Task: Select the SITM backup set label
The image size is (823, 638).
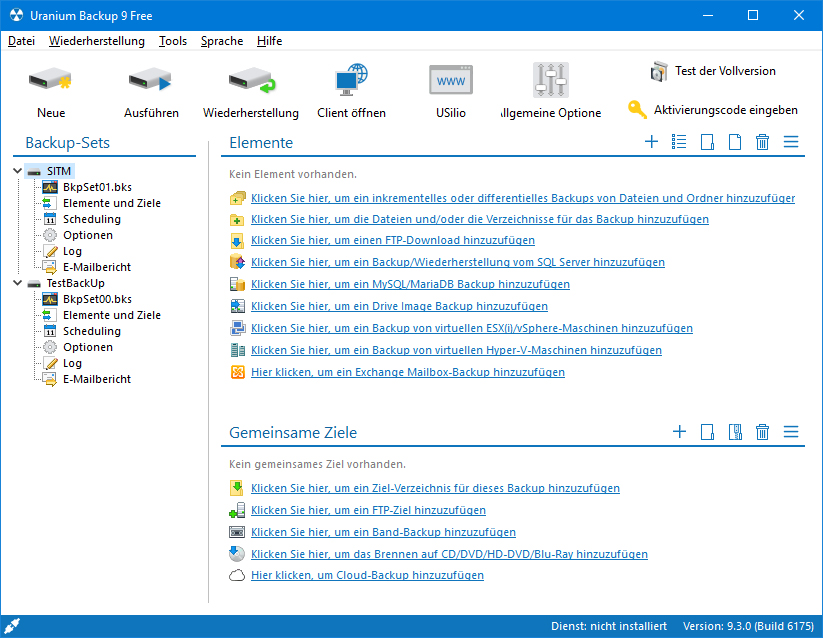Action: (59, 171)
